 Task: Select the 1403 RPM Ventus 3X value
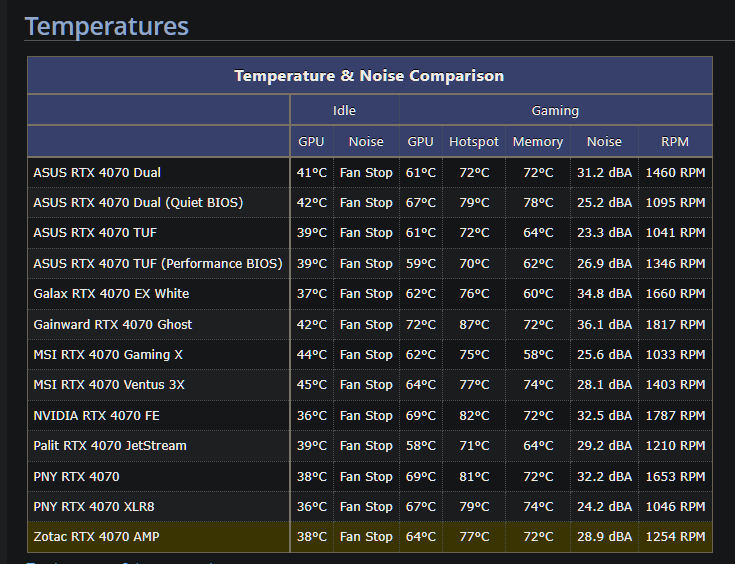pos(675,384)
